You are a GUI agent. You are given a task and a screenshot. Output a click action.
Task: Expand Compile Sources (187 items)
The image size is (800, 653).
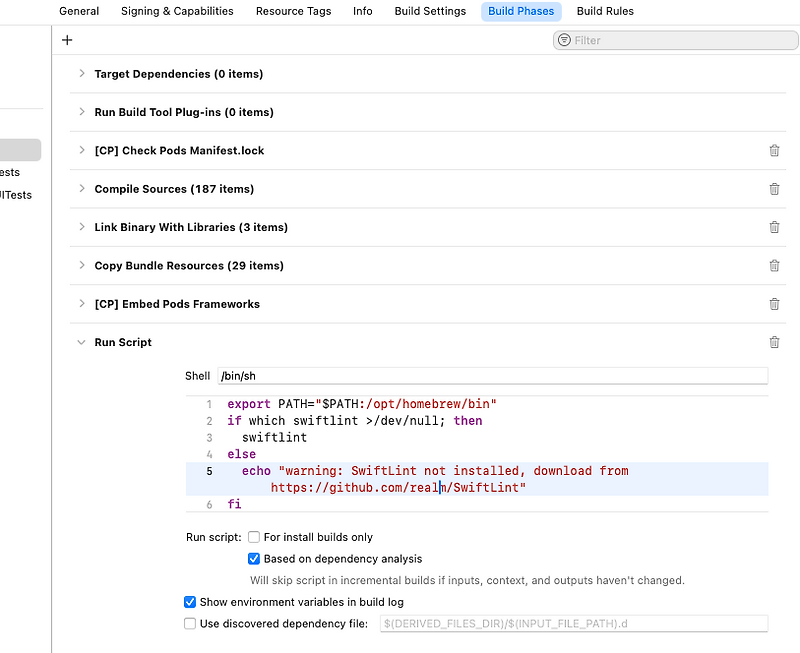(82, 189)
